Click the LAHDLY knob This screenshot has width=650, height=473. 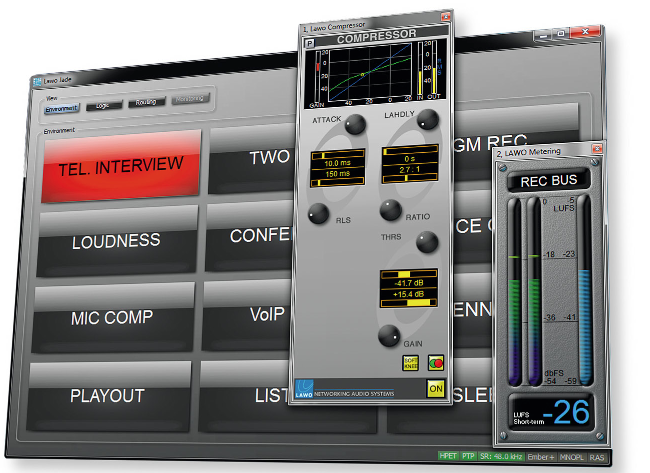[x=428, y=120]
